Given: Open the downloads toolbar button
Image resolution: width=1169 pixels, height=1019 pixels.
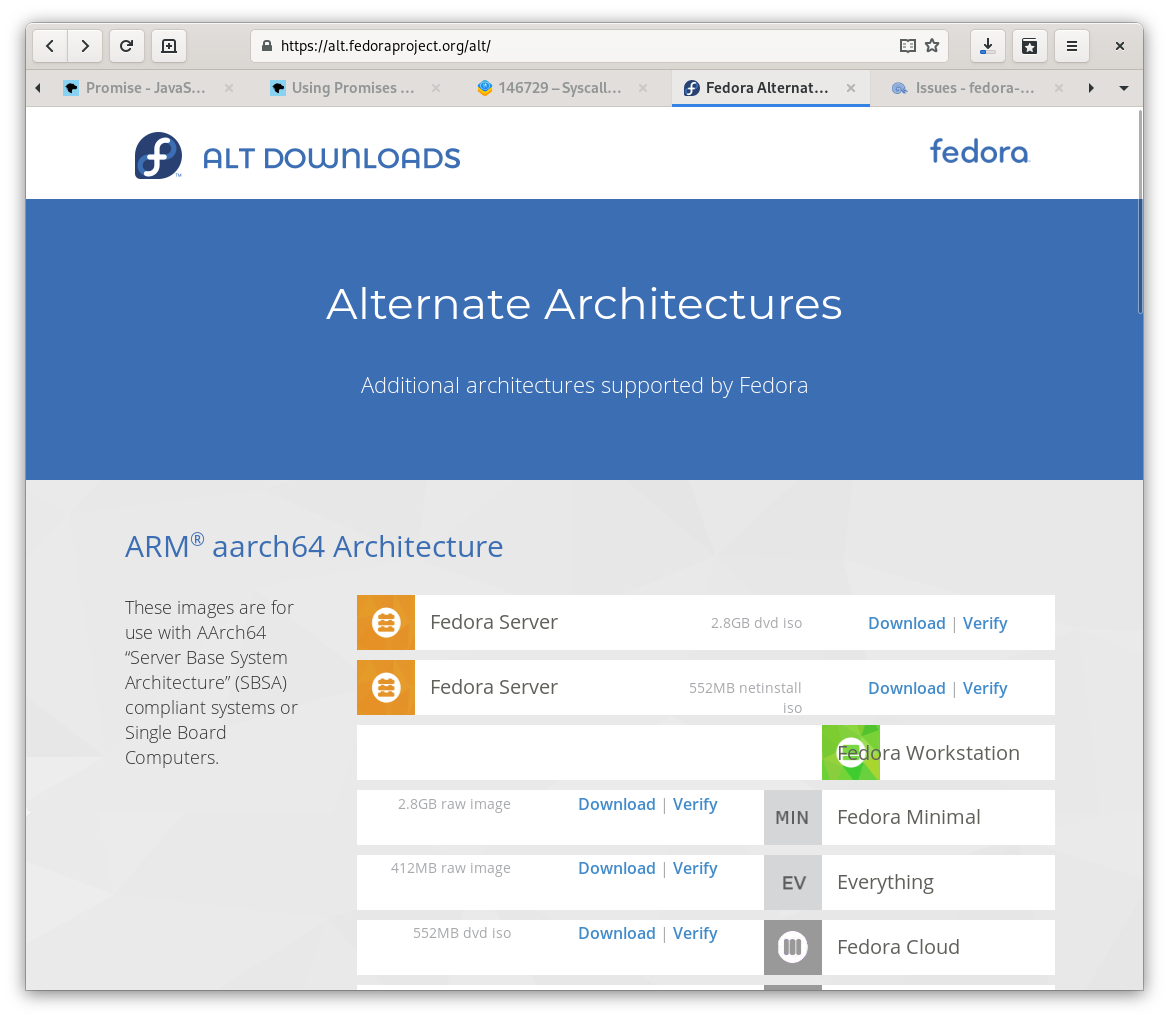Looking at the screenshot, I should 988,46.
